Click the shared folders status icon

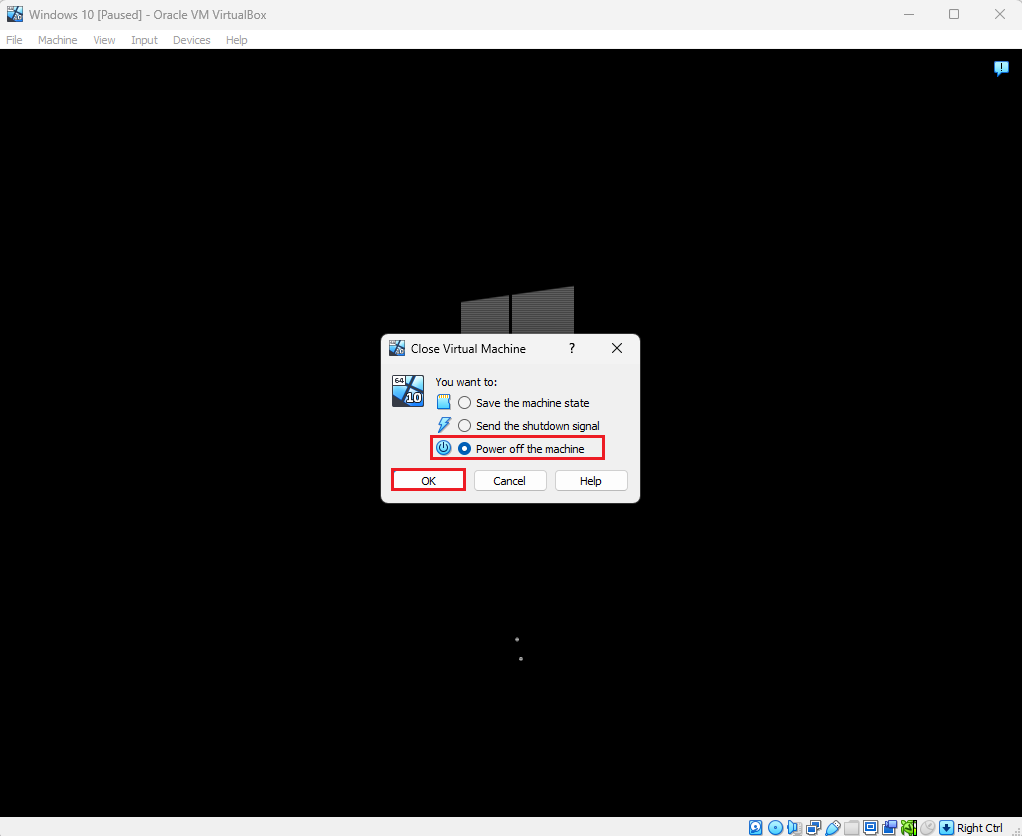851,828
